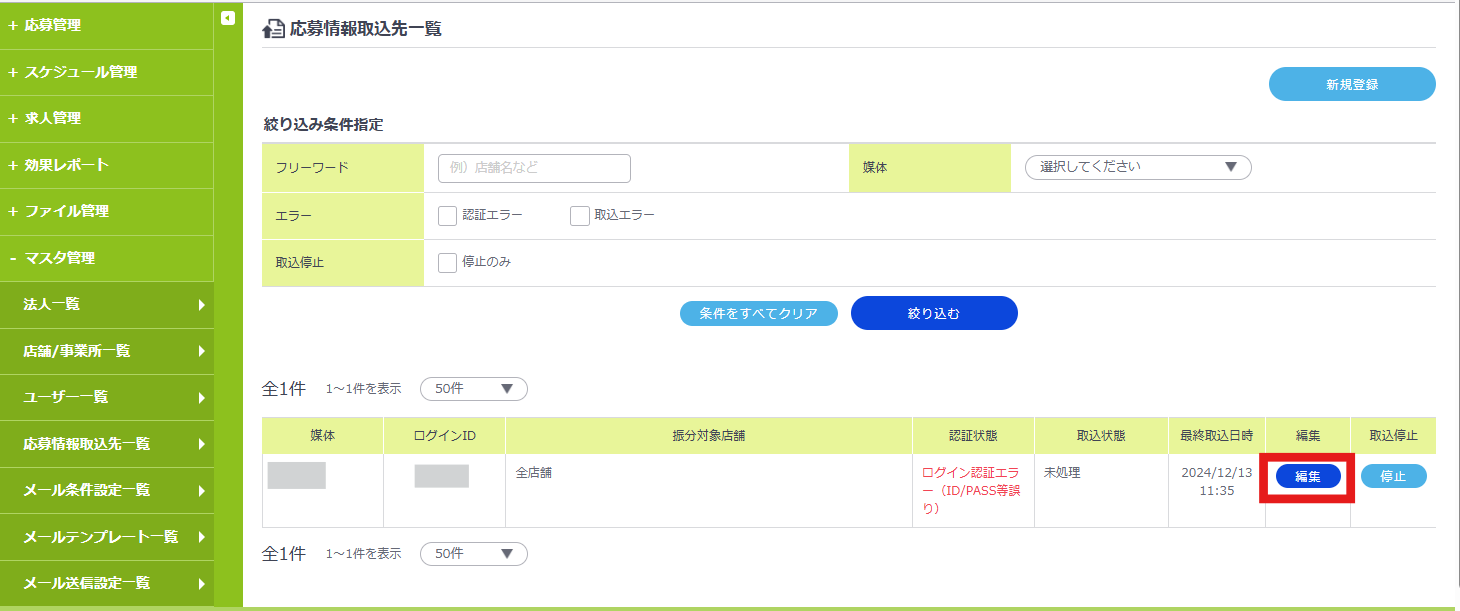Click arrow icon beside メールテンプレート一覧
This screenshot has height=611, width=1460.
click(201, 537)
